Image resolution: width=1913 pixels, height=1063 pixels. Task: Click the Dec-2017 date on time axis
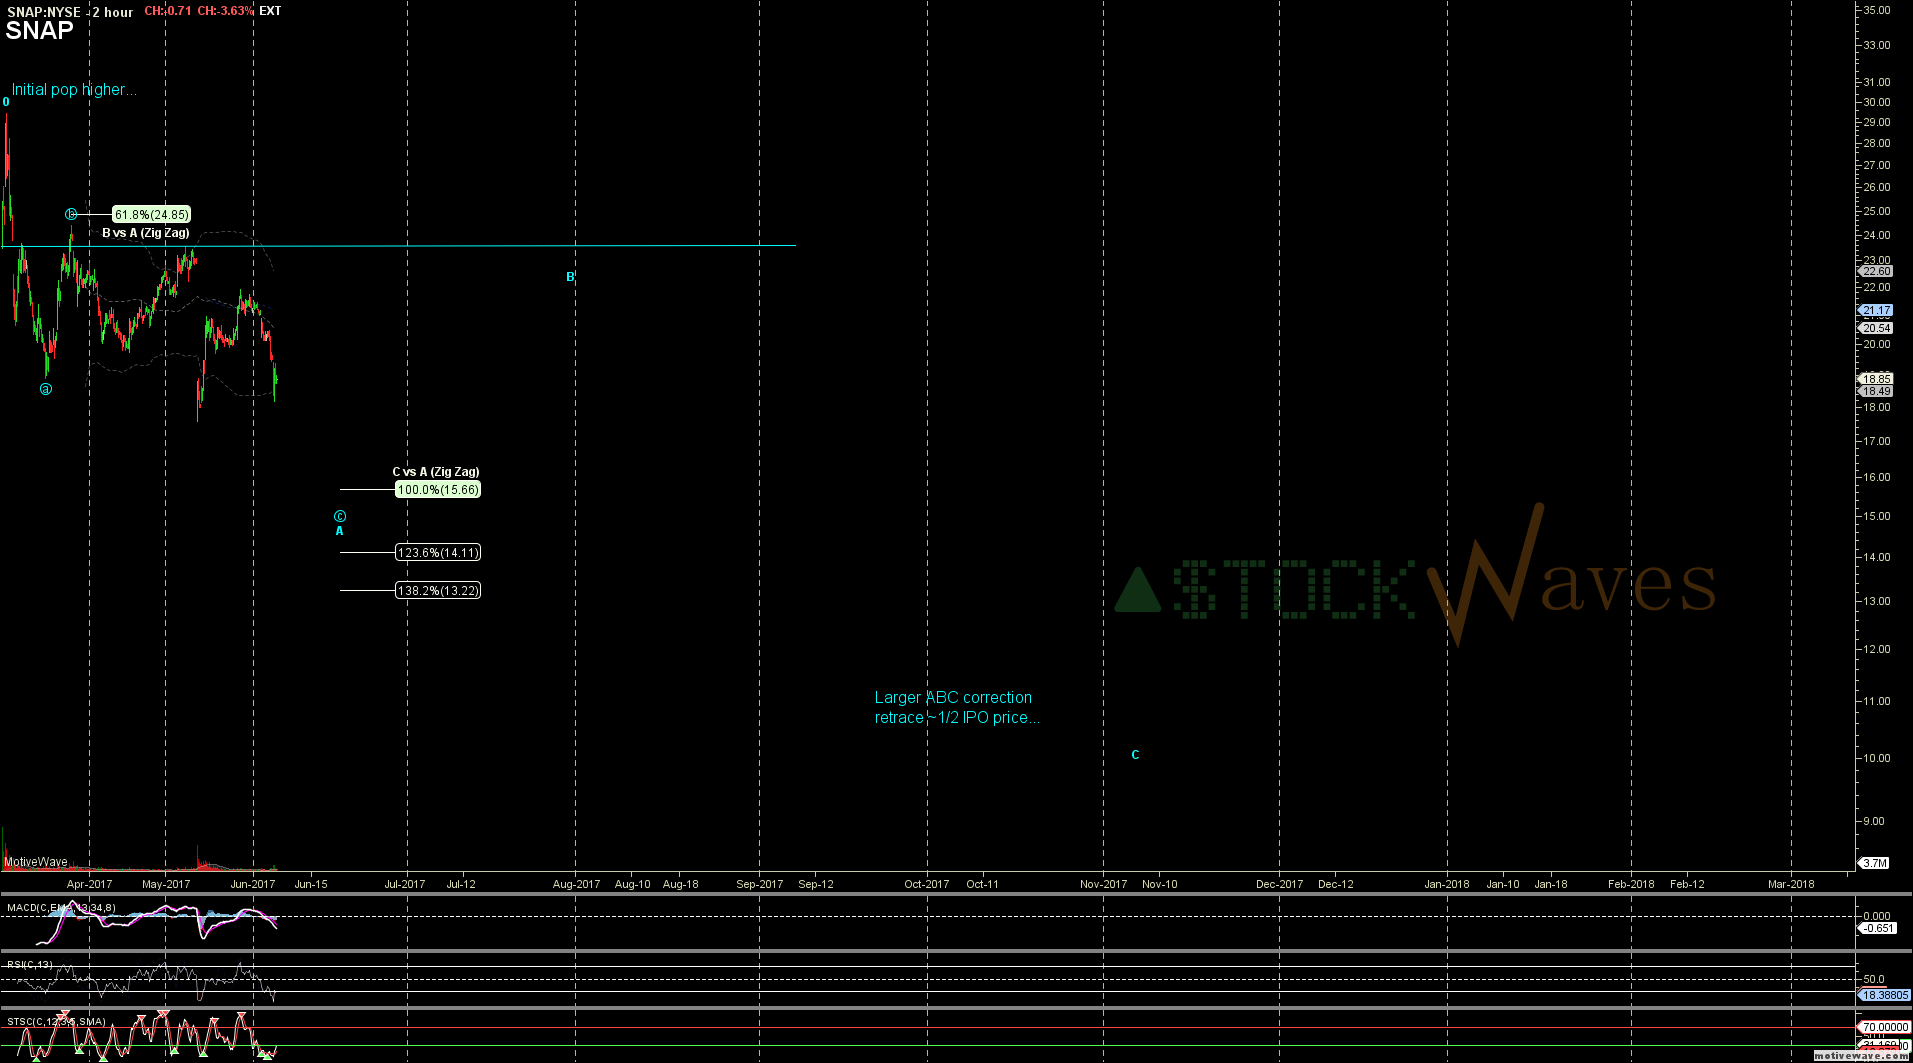click(x=1280, y=884)
